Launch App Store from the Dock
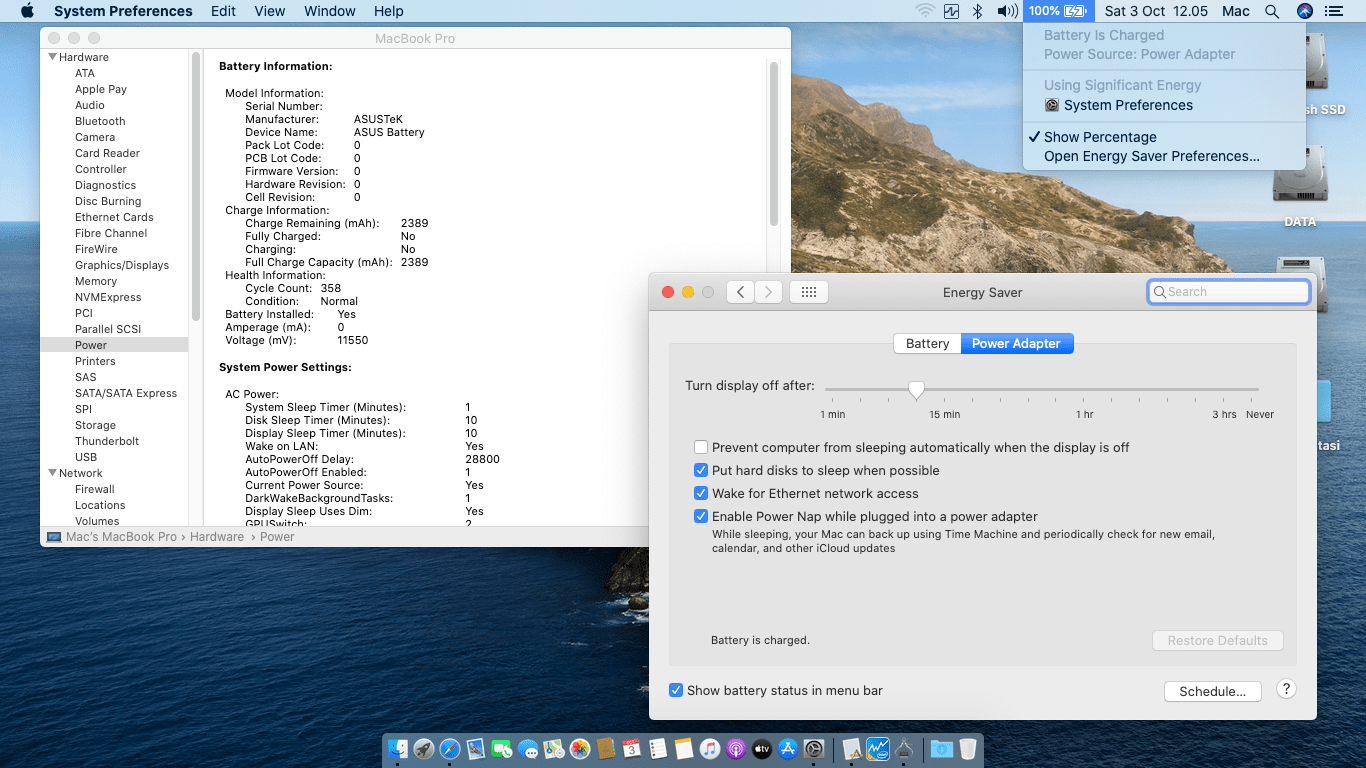 click(788, 749)
